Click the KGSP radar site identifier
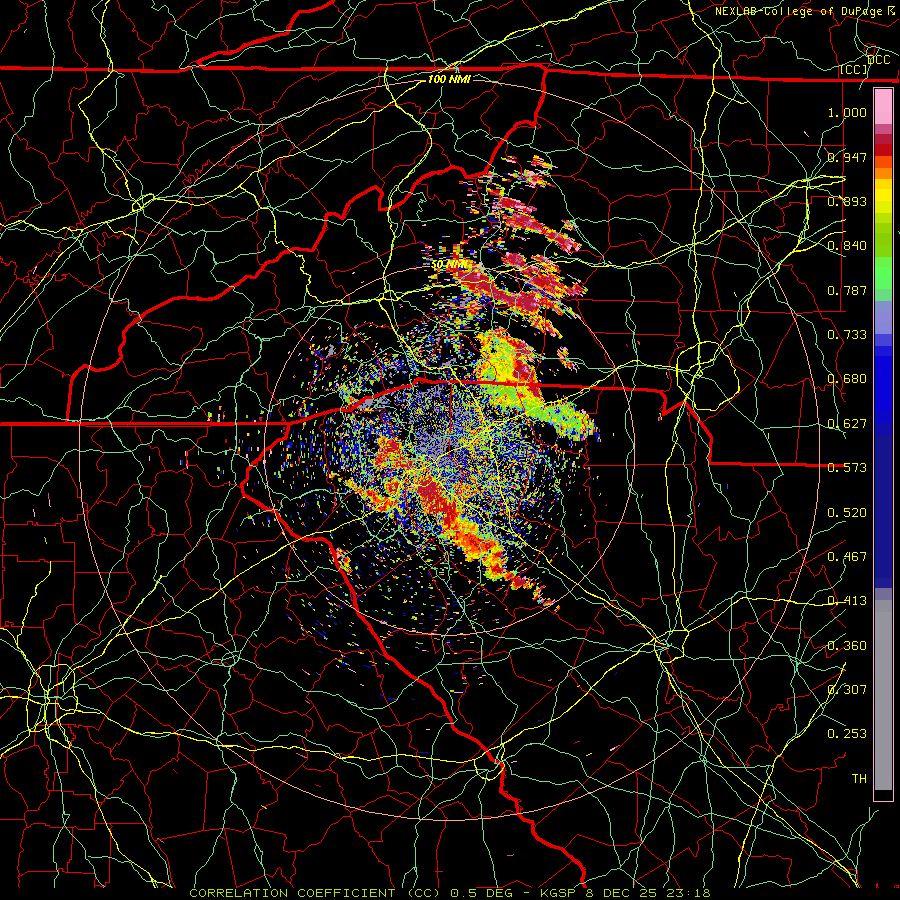The width and height of the screenshot is (900, 900). 560,893
